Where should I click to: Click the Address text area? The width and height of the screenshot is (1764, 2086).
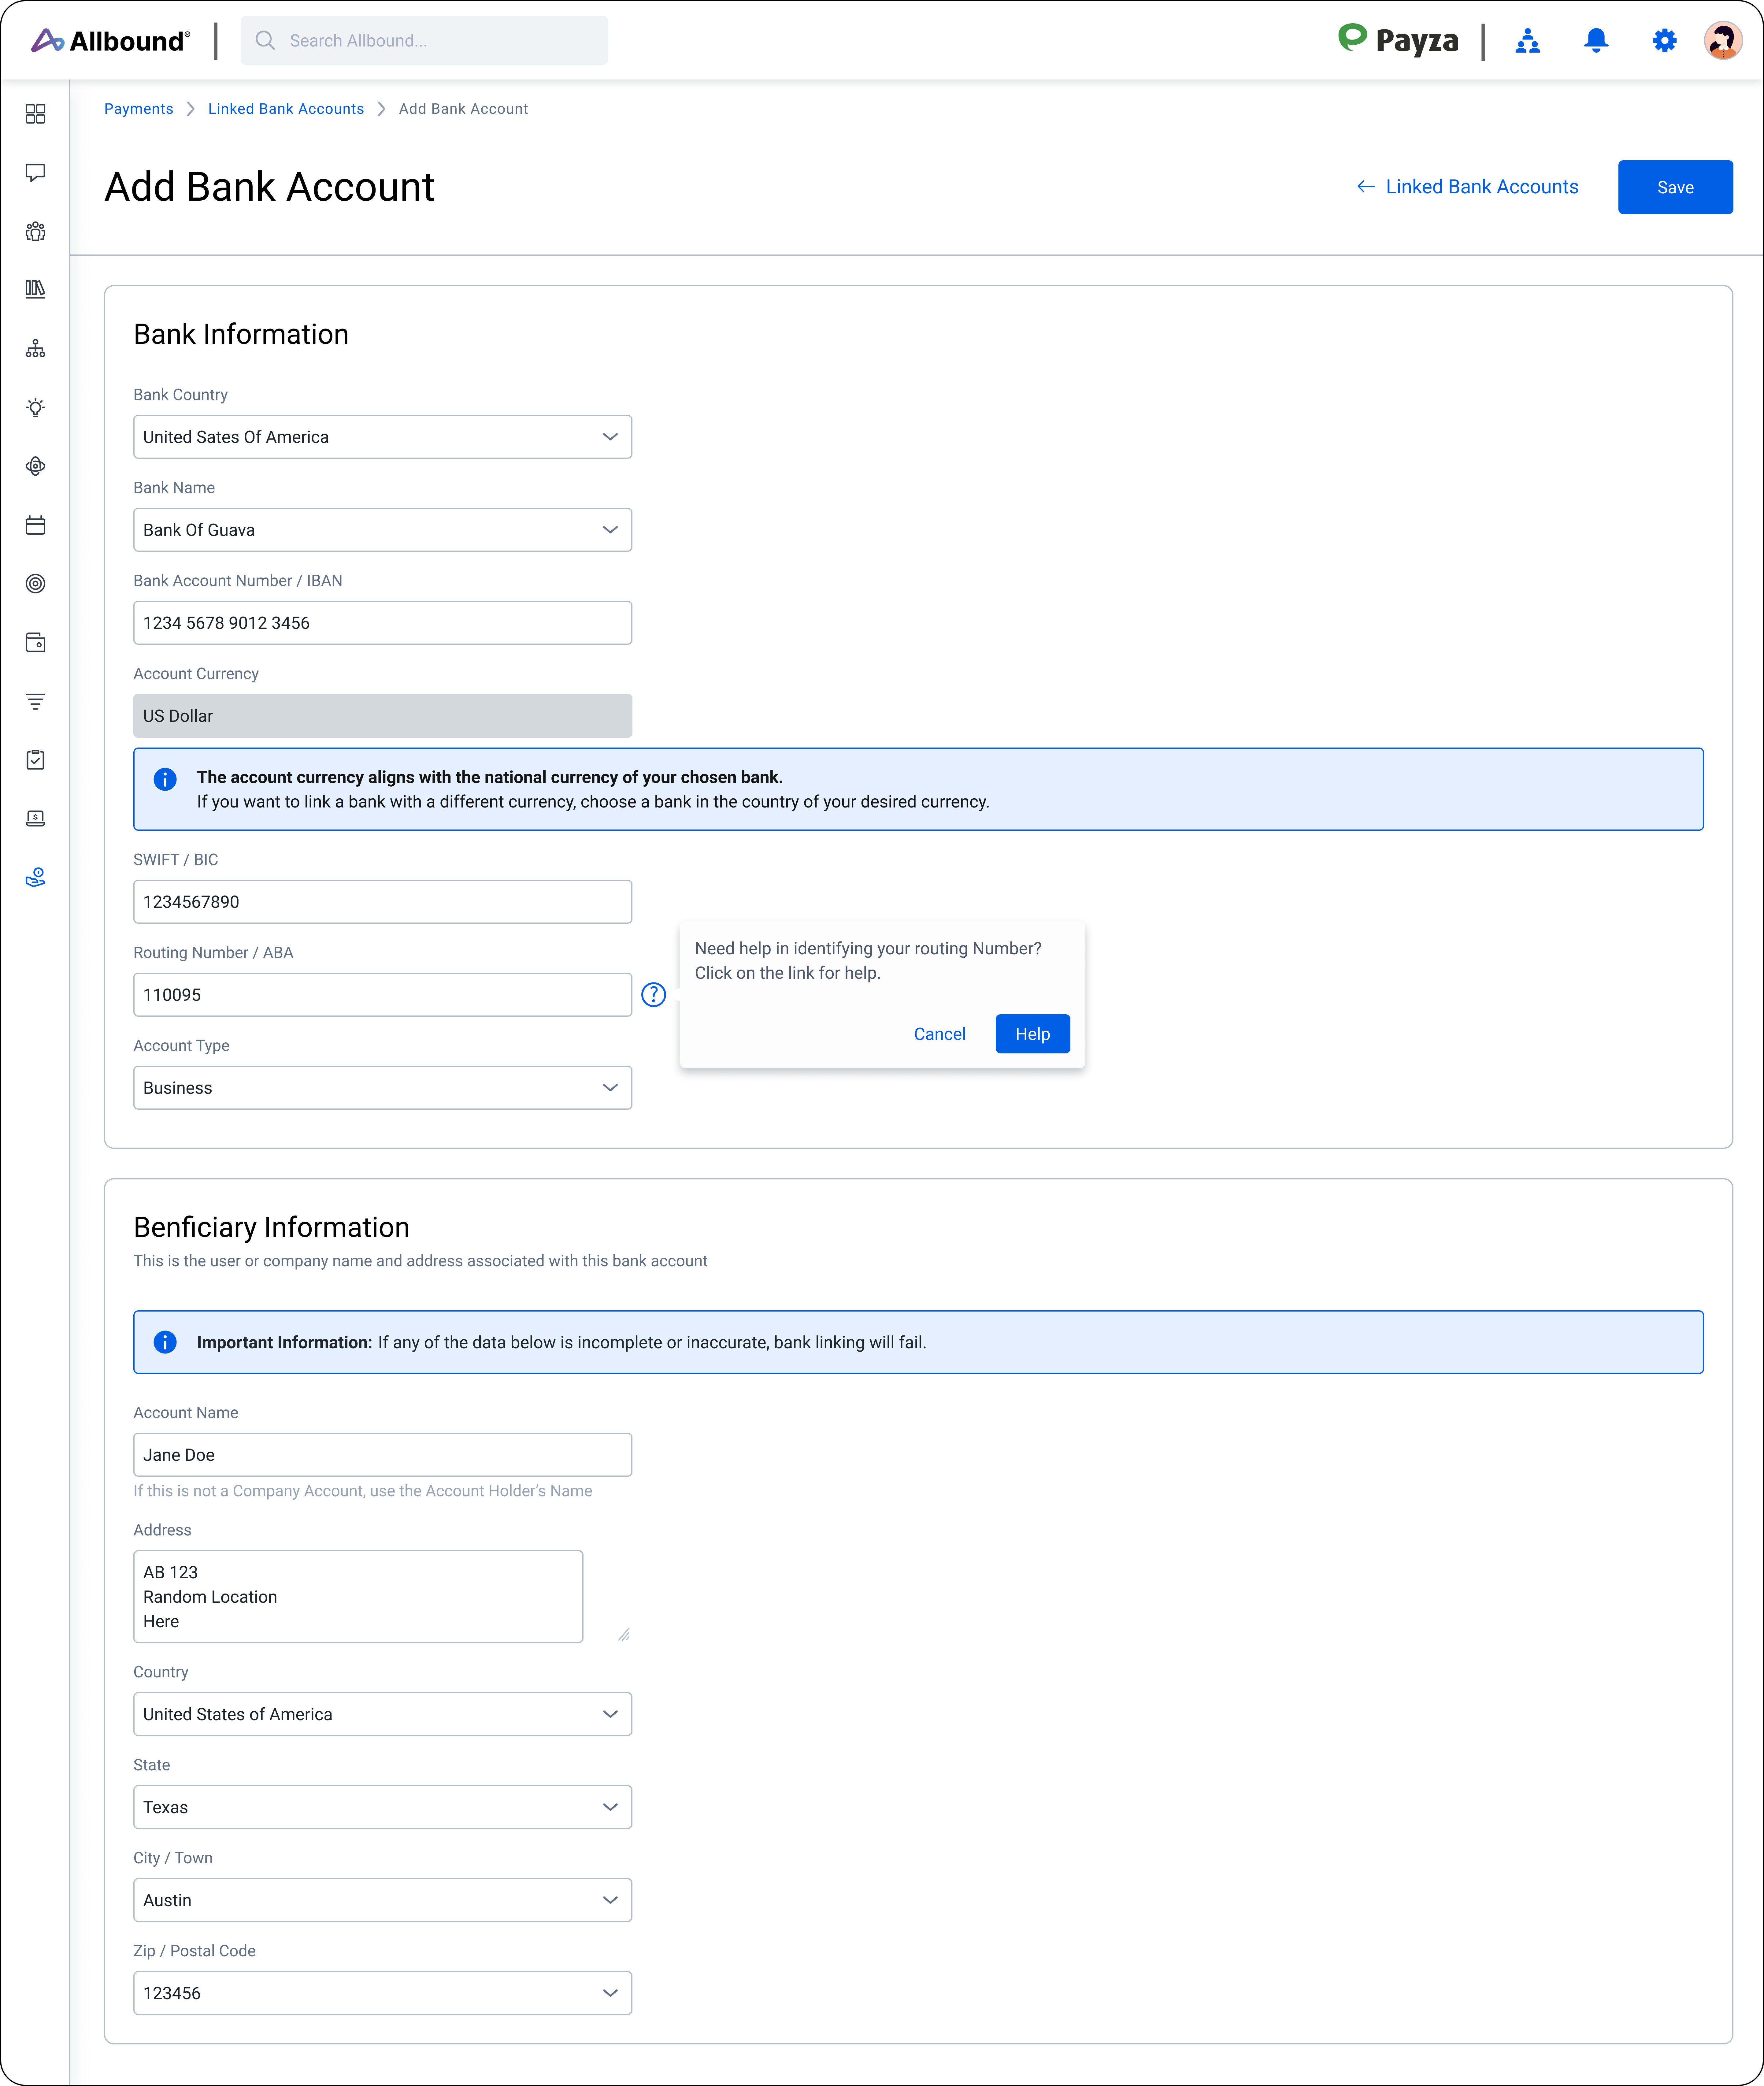point(358,1597)
